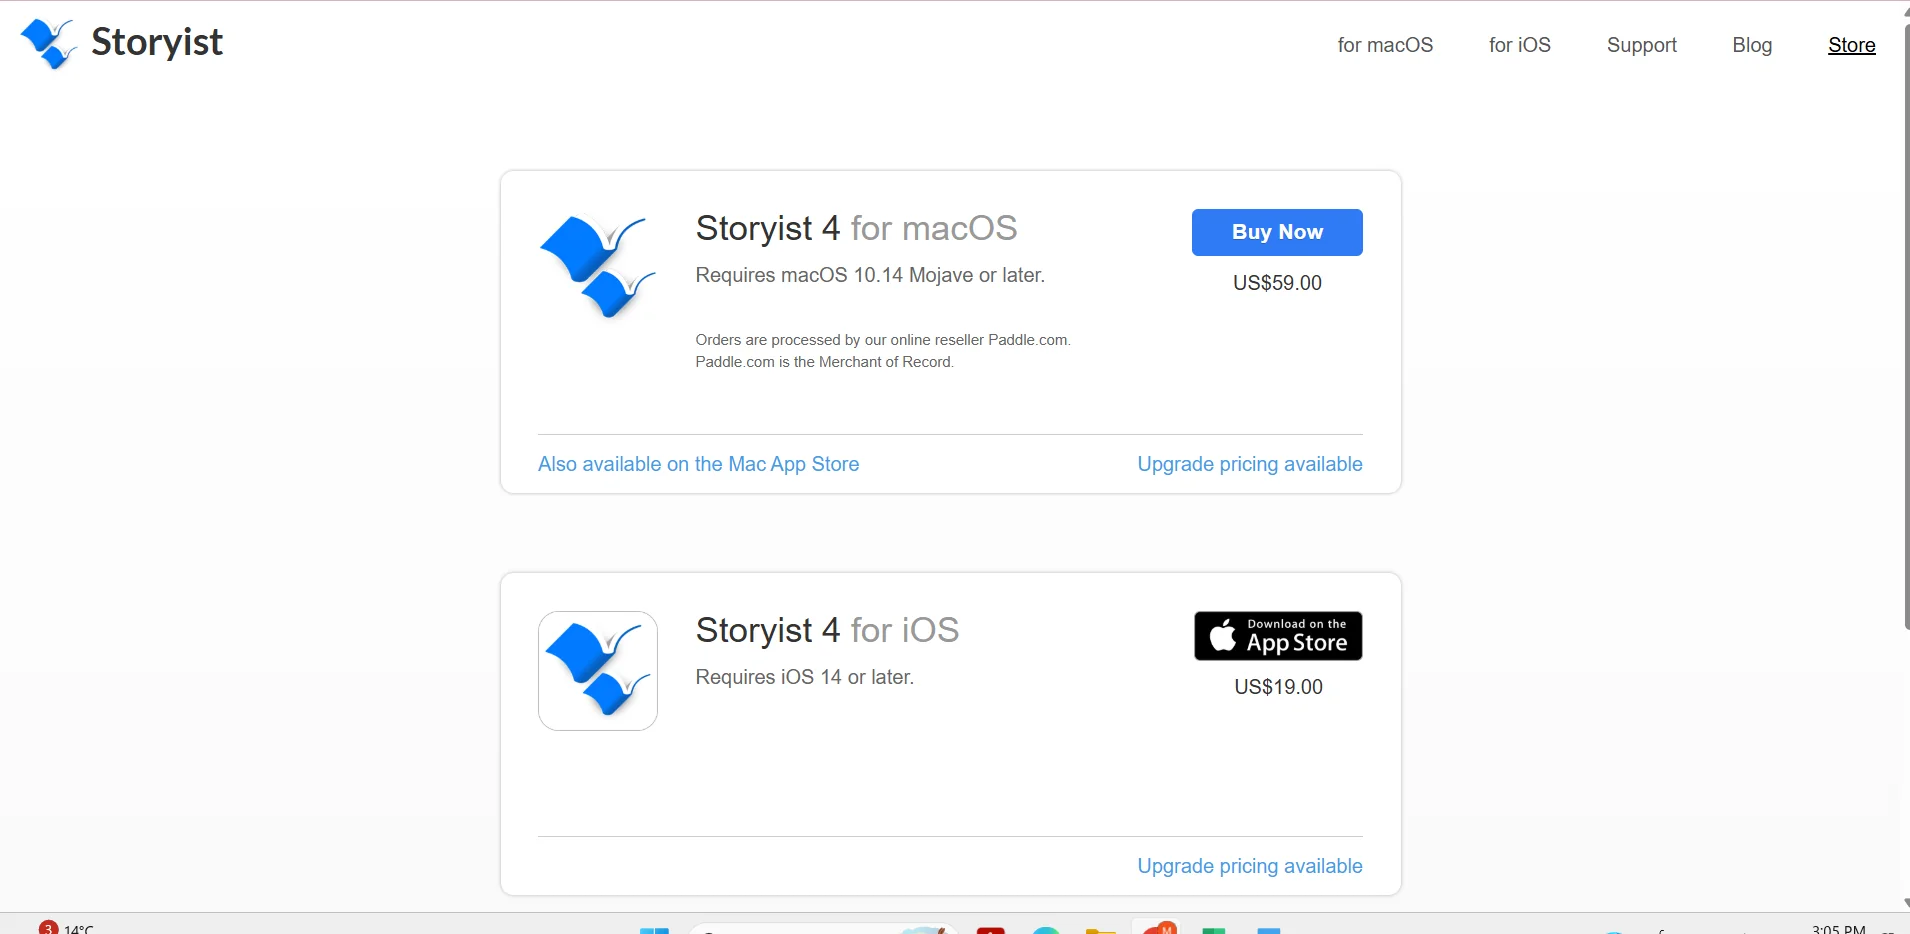Open the Blog section
1910x934 pixels.
(x=1752, y=45)
